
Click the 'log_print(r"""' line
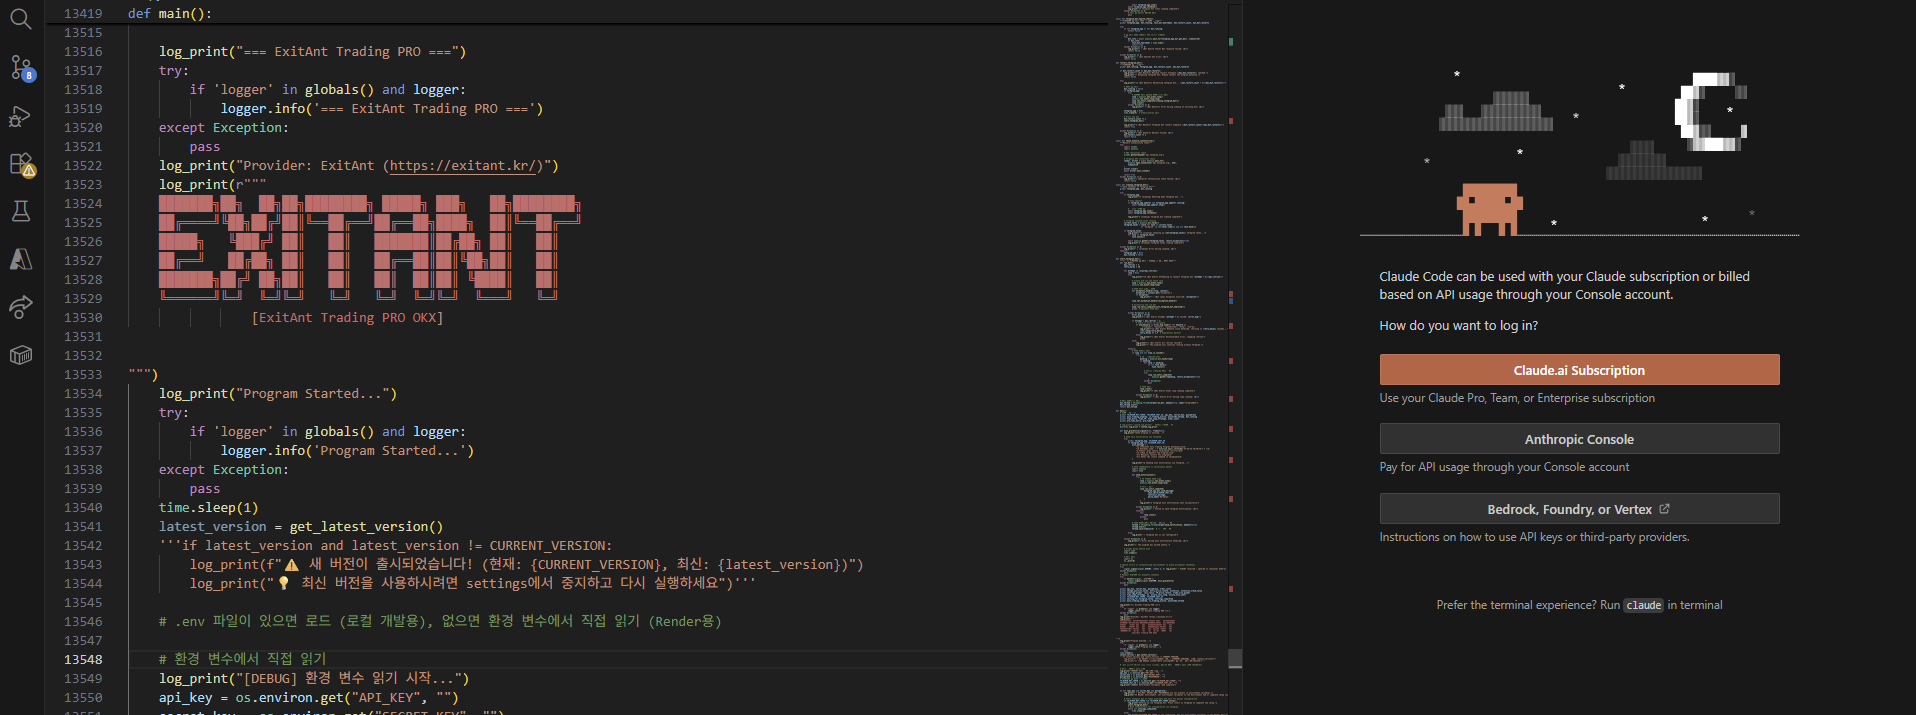[x=212, y=185]
